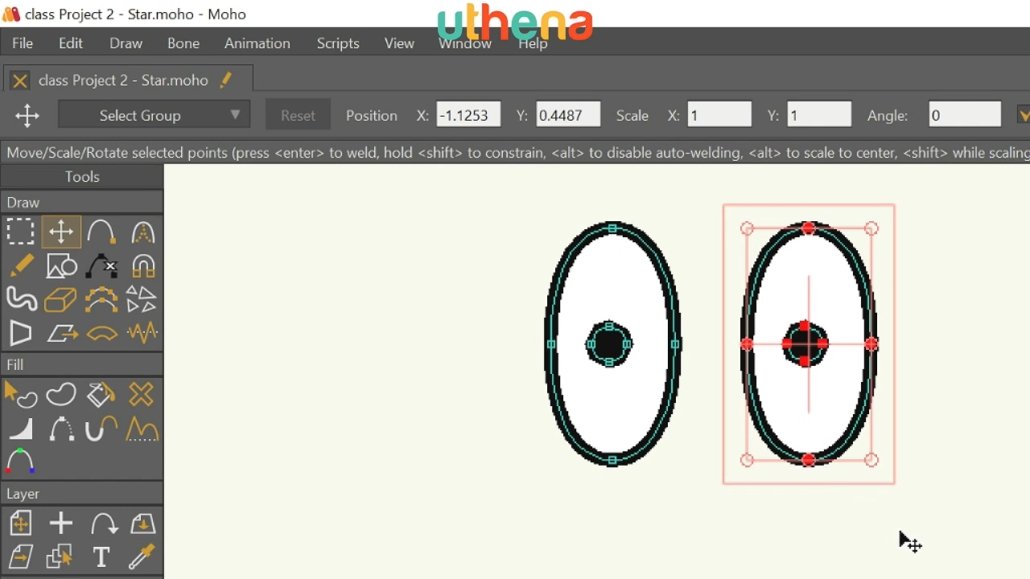Select the Draw Shape tool
The width and height of the screenshot is (1030, 579).
point(61,266)
